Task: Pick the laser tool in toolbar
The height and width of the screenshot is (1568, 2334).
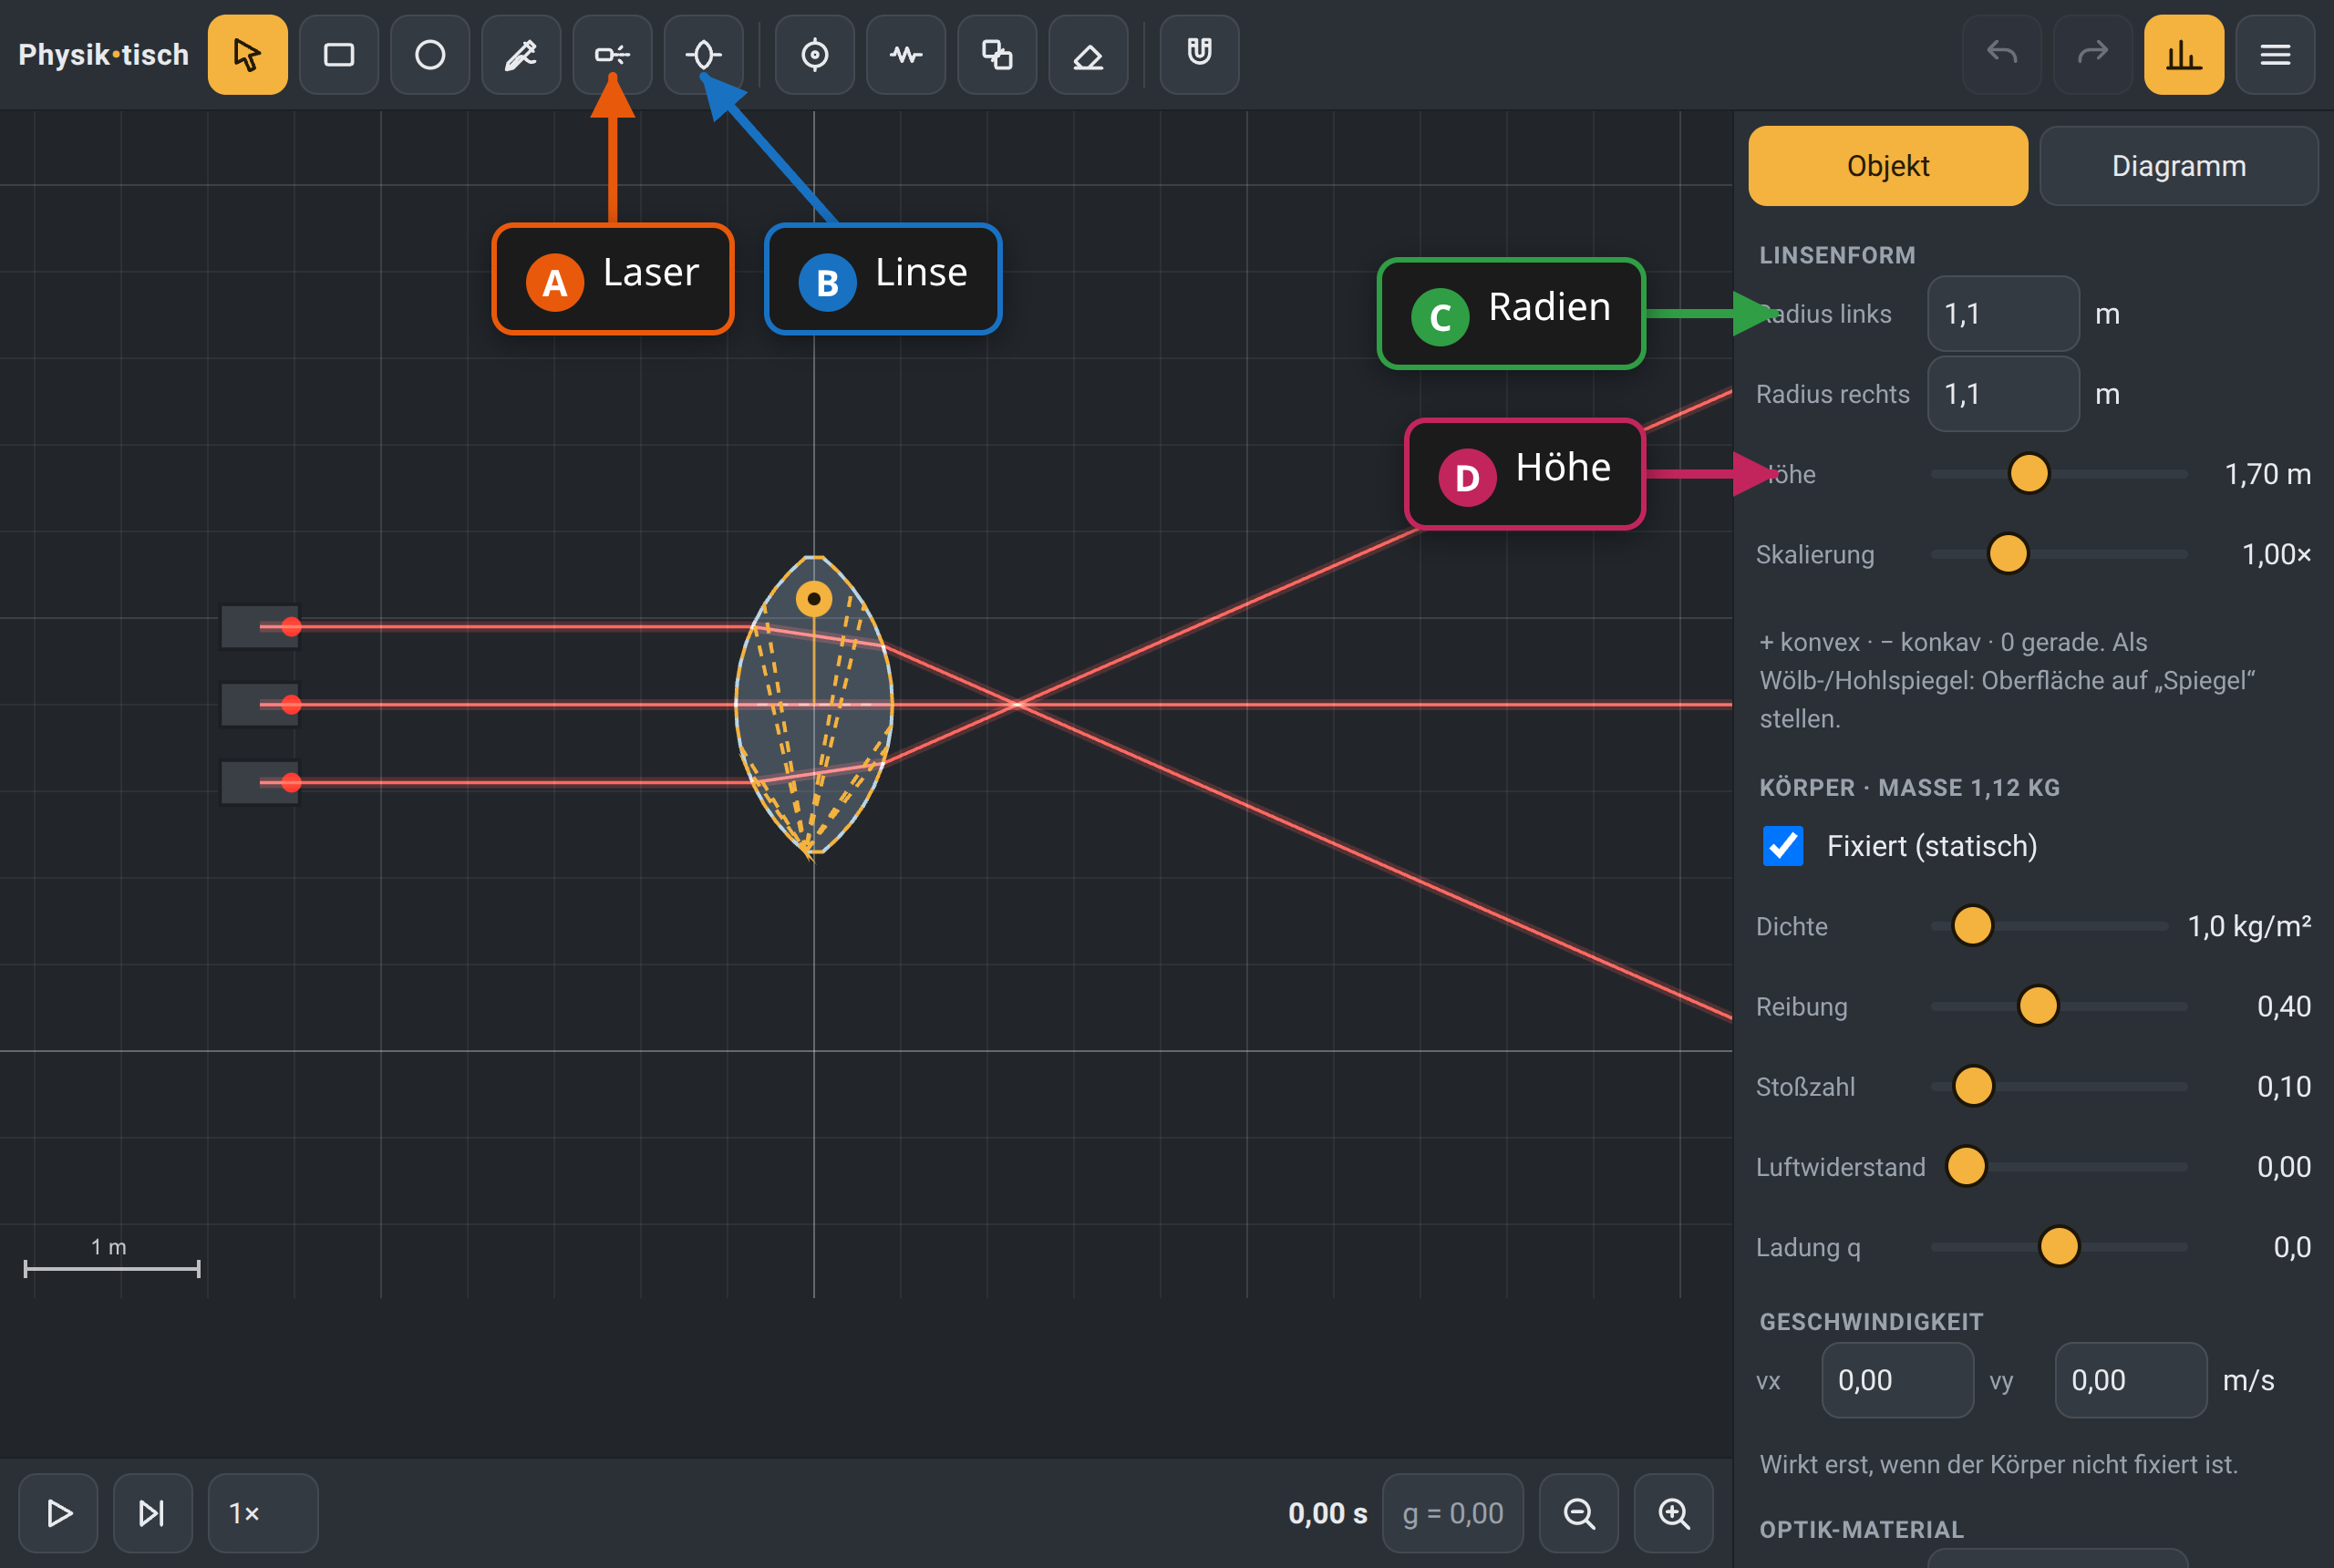Action: [612, 55]
